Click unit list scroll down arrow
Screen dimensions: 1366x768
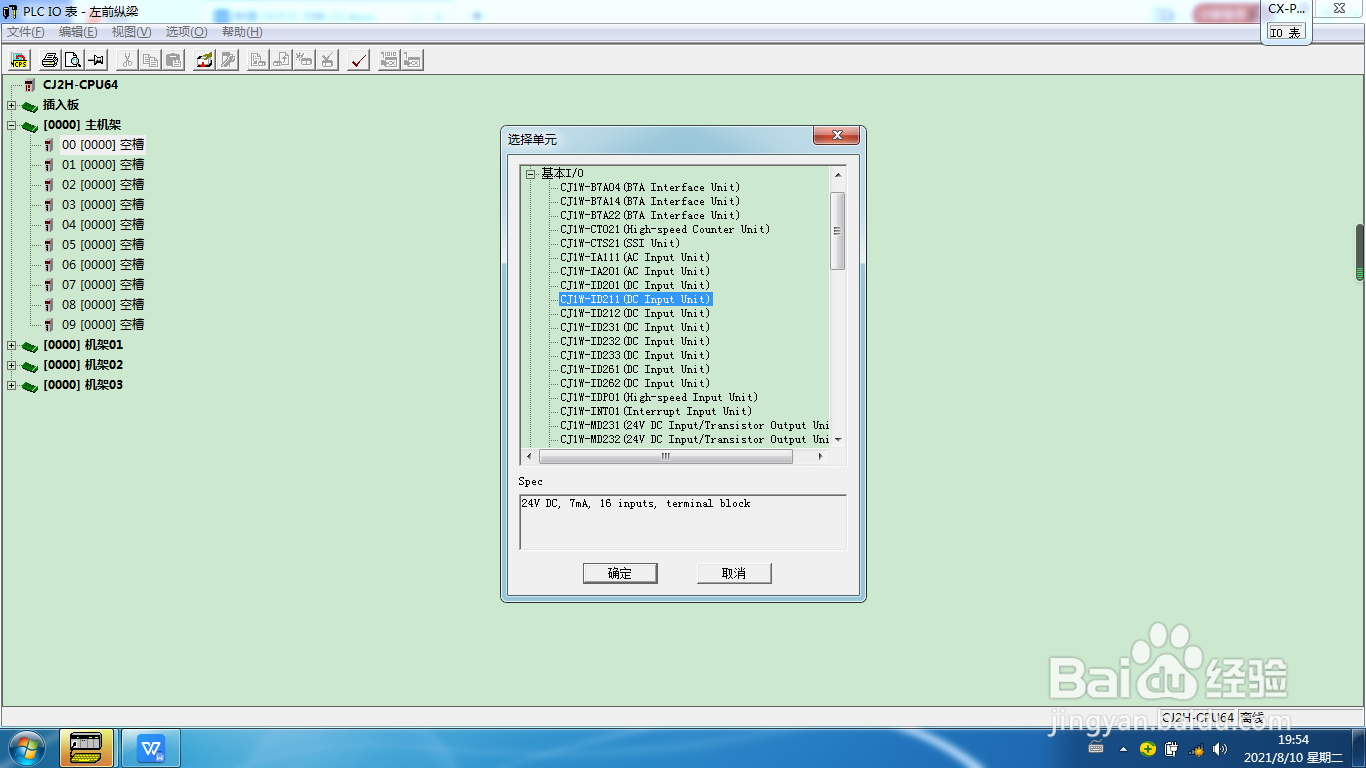[838, 439]
